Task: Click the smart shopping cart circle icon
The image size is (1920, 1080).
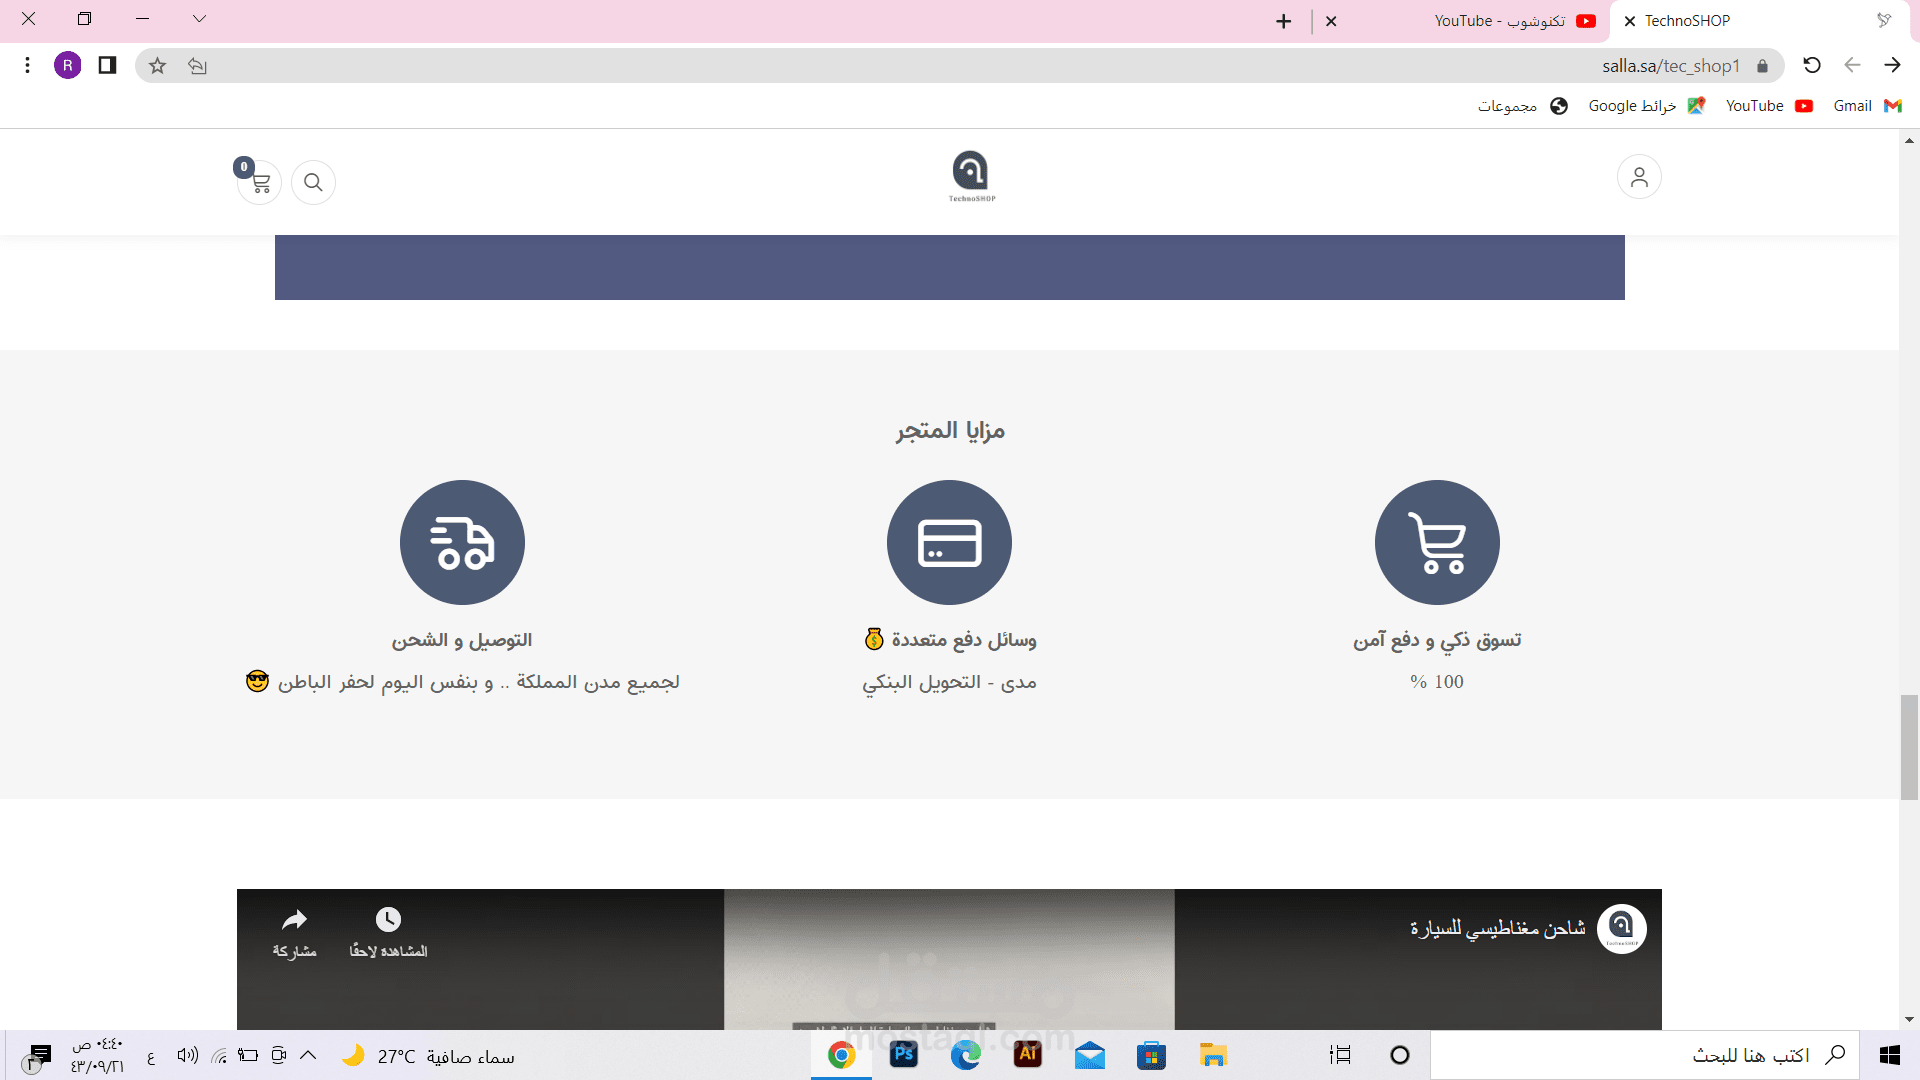Action: tap(1437, 543)
